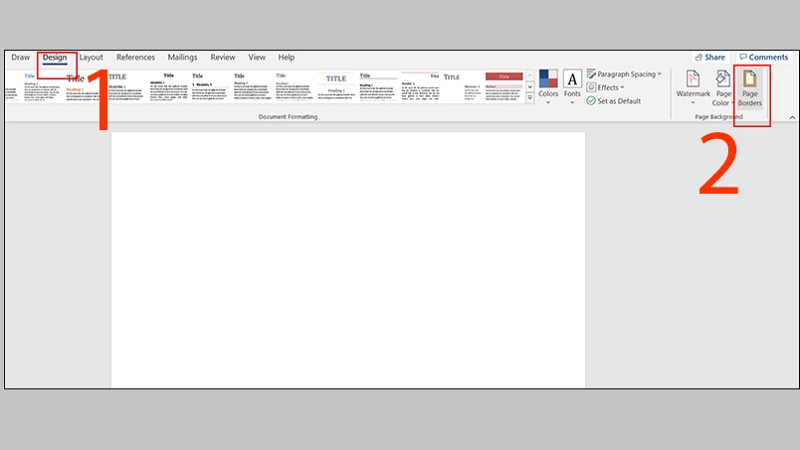
Task: Click the Set as Default checkmark option
Action: click(x=613, y=101)
